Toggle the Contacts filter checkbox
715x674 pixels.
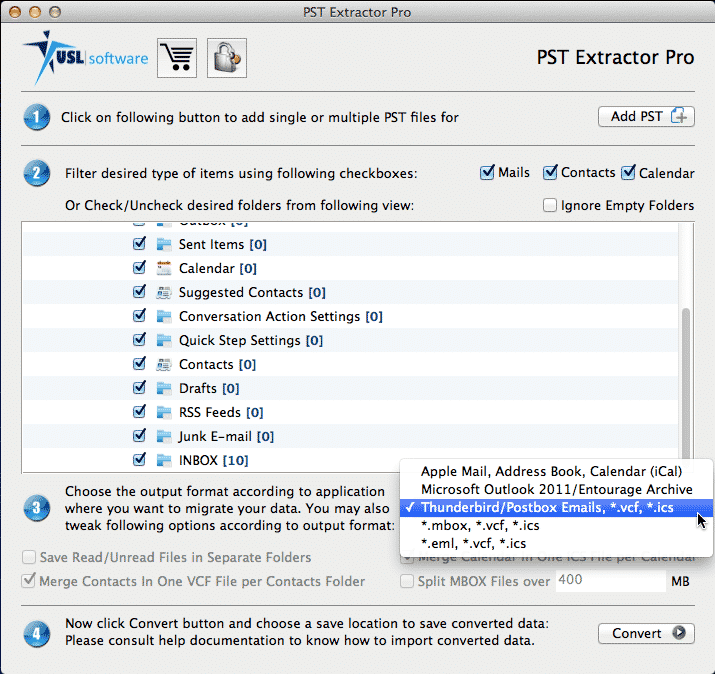(550, 172)
